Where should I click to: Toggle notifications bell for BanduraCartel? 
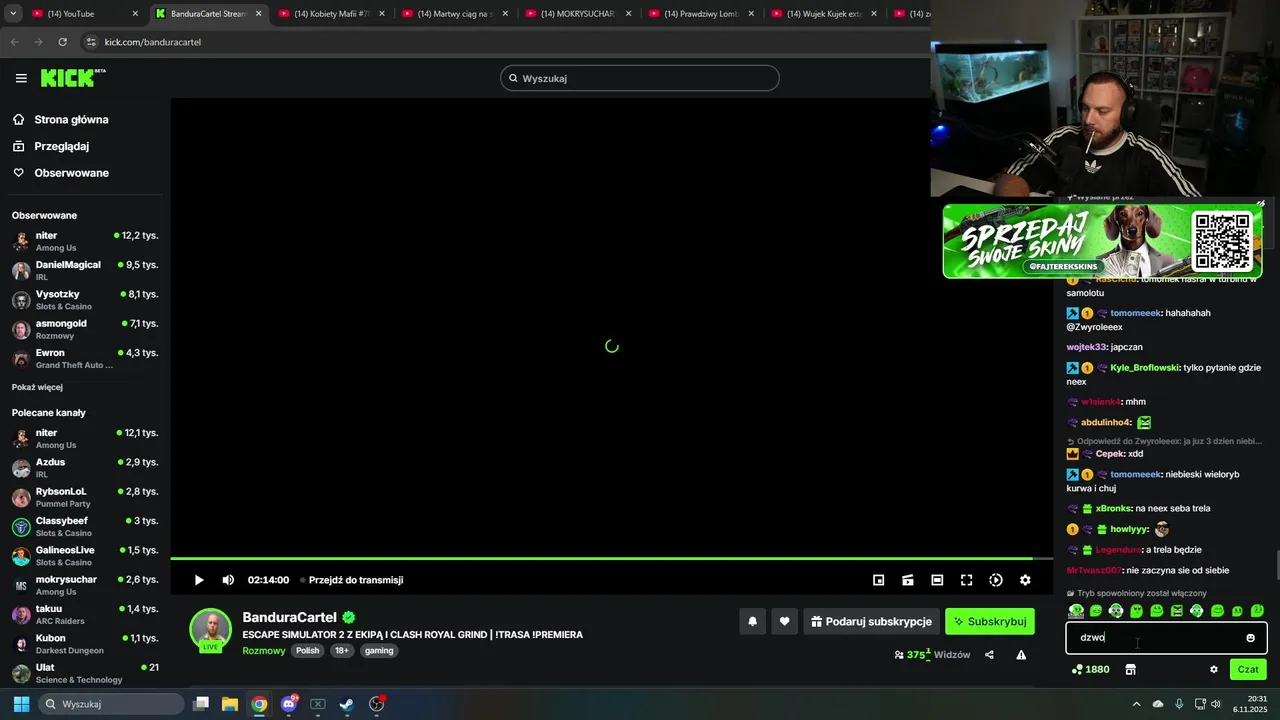pyautogui.click(x=752, y=621)
